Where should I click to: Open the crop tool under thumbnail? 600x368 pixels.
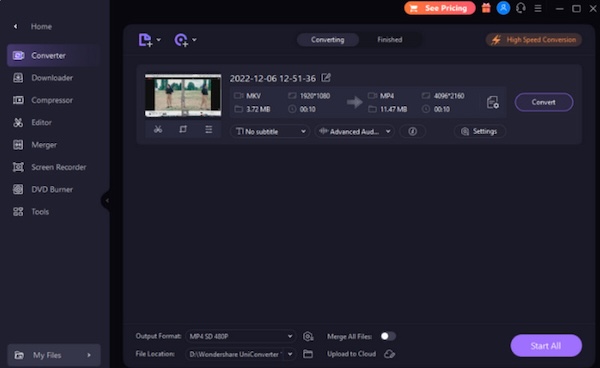pyautogui.click(x=183, y=129)
